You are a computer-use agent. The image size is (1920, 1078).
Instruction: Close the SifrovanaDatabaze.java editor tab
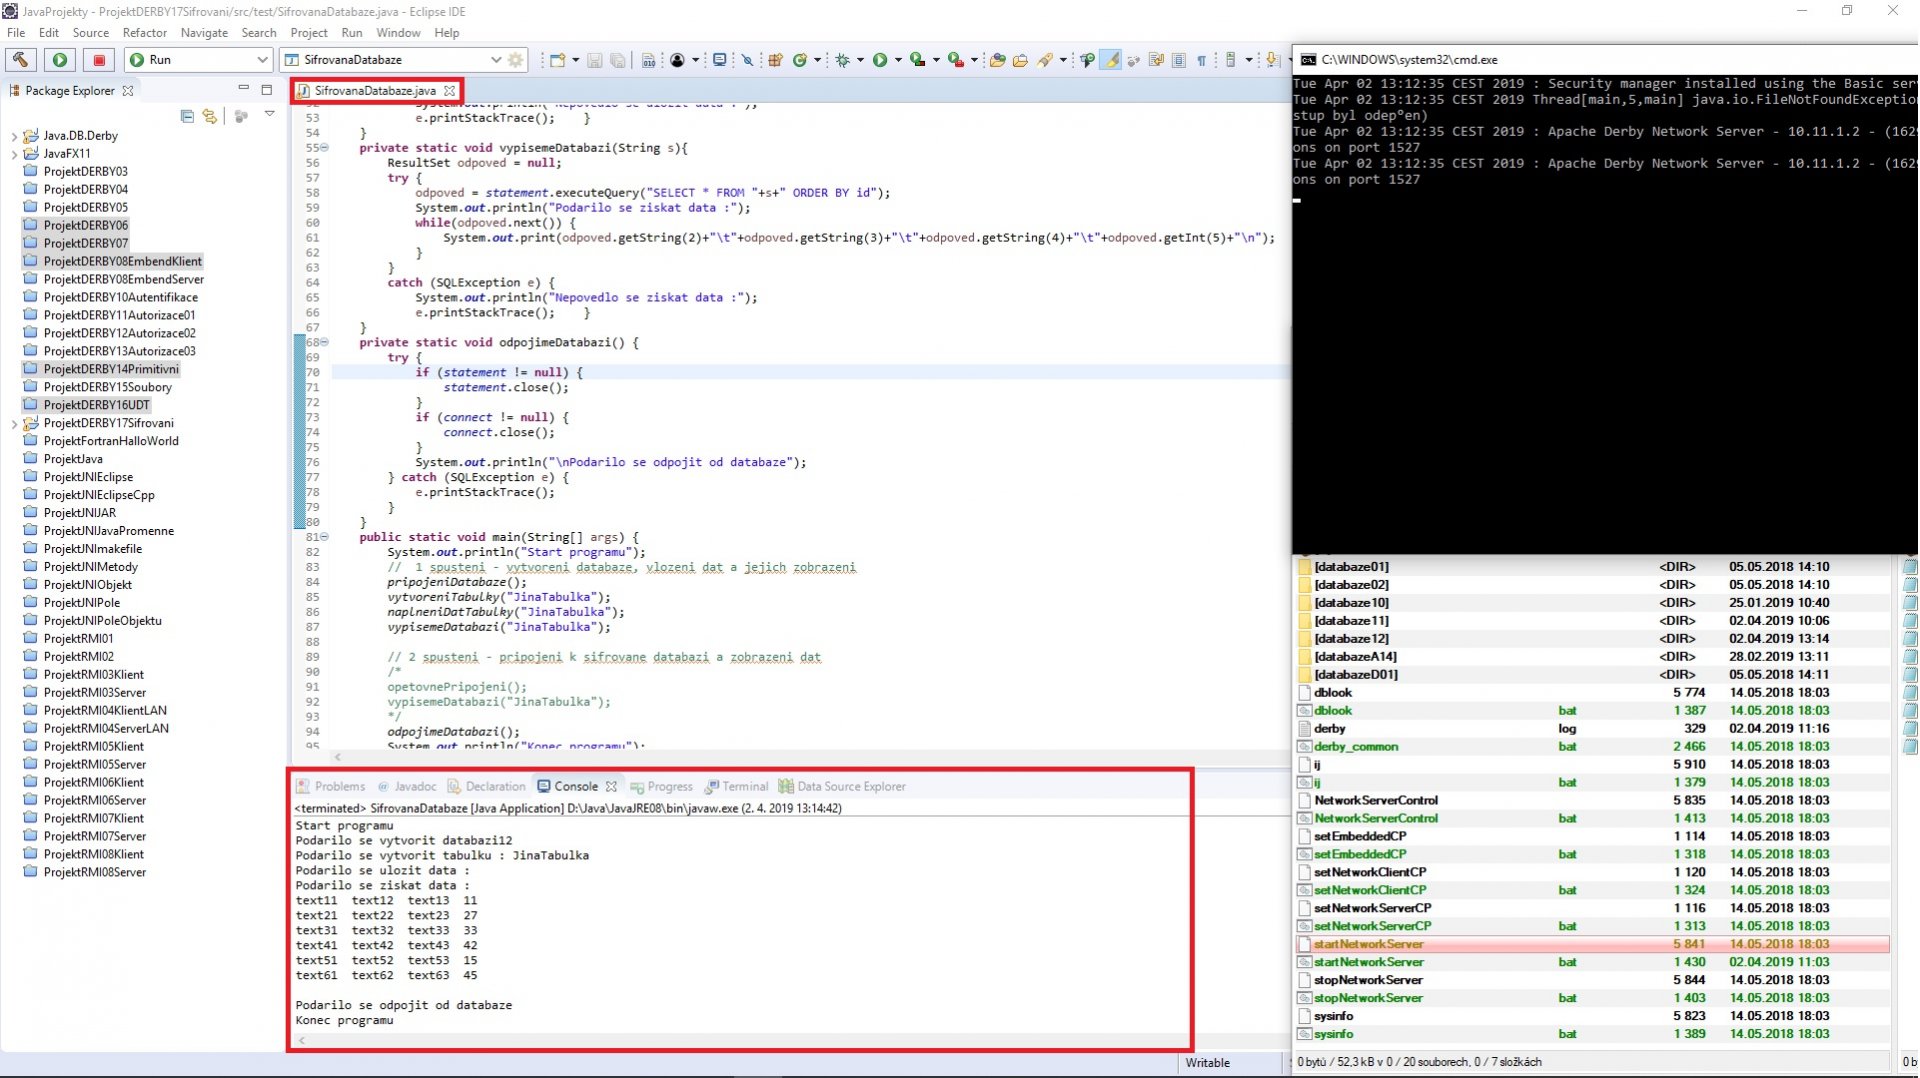[x=450, y=91]
